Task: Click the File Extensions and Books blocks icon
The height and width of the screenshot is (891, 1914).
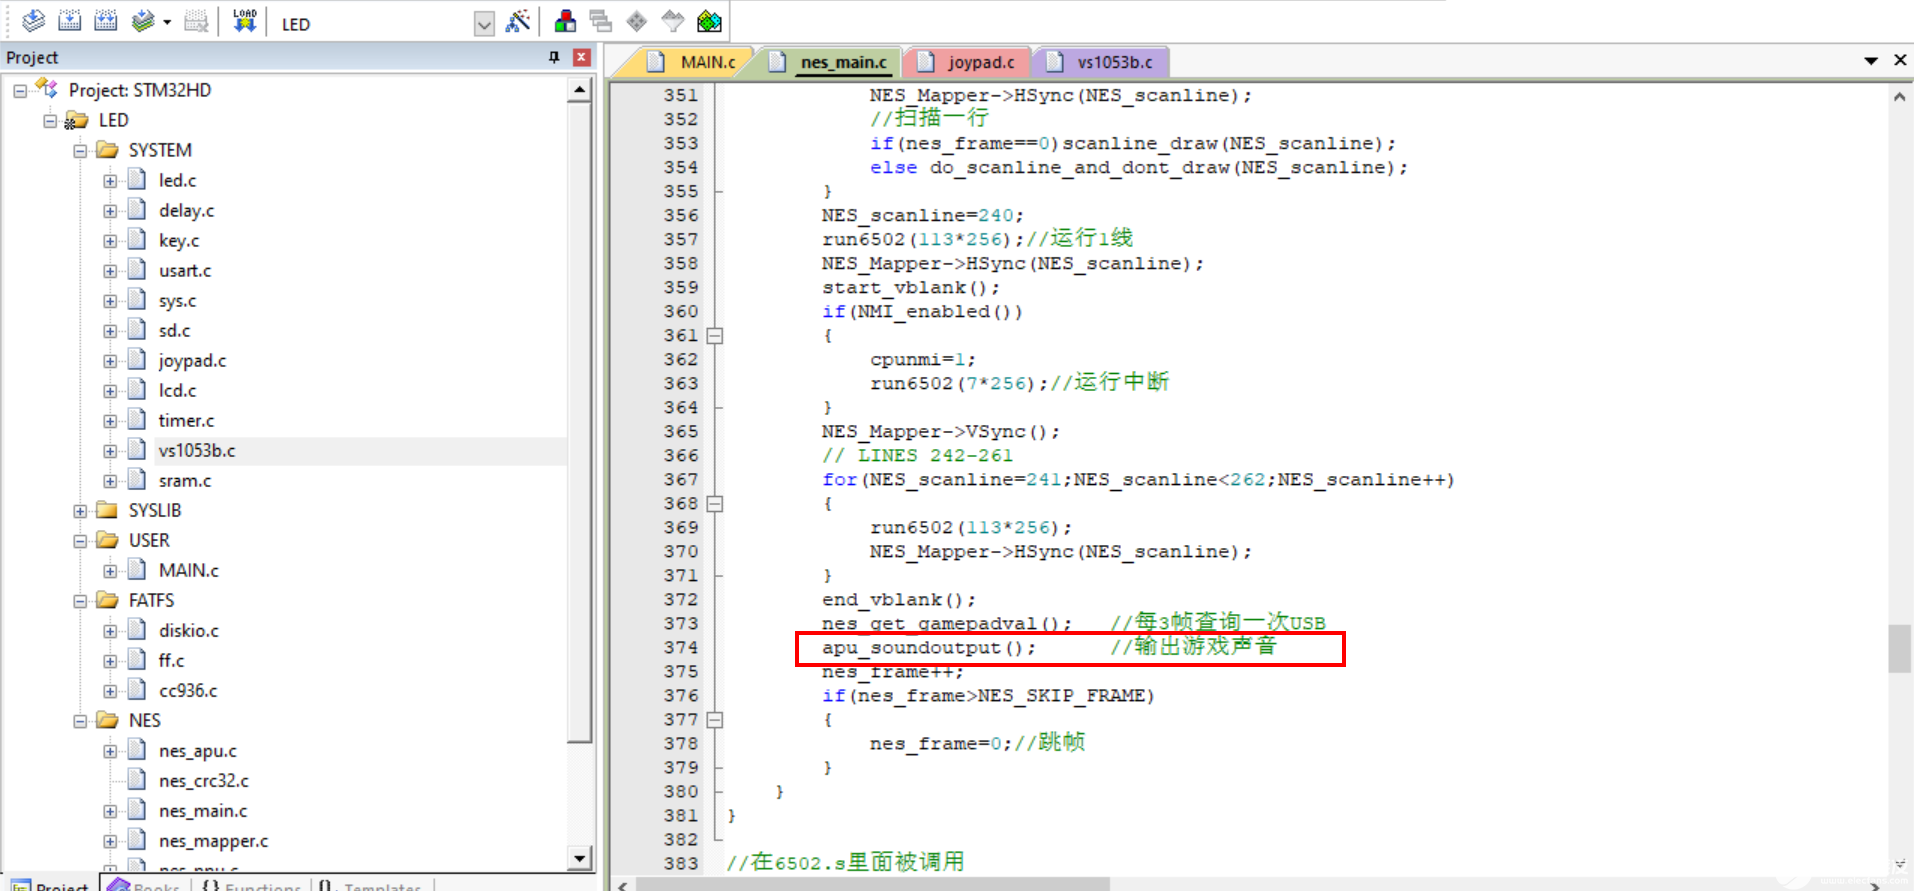Action: tap(565, 21)
